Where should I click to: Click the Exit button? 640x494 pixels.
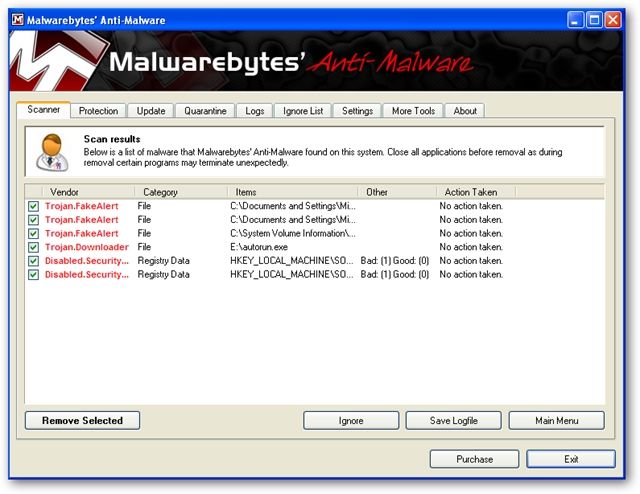pyautogui.click(x=571, y=459)
